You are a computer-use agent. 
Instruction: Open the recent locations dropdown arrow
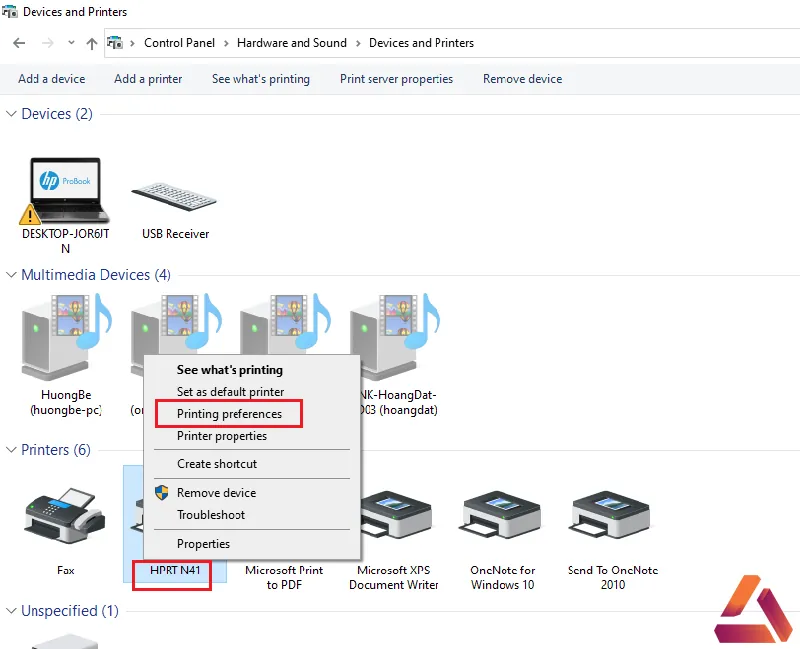pos(71,43)
